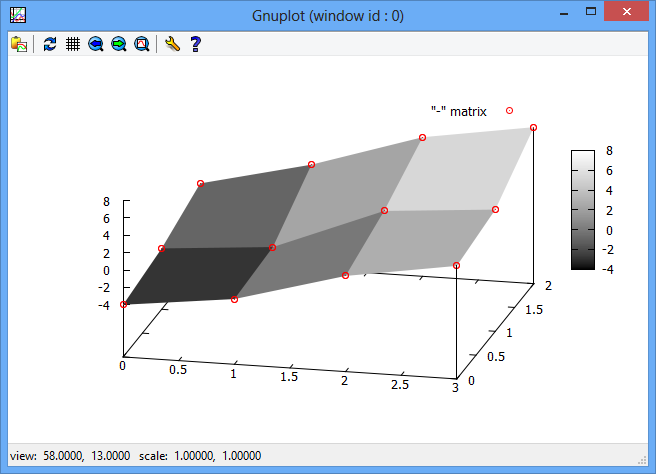Apply the next zoom with green right arrow

[x=119, y=44]
